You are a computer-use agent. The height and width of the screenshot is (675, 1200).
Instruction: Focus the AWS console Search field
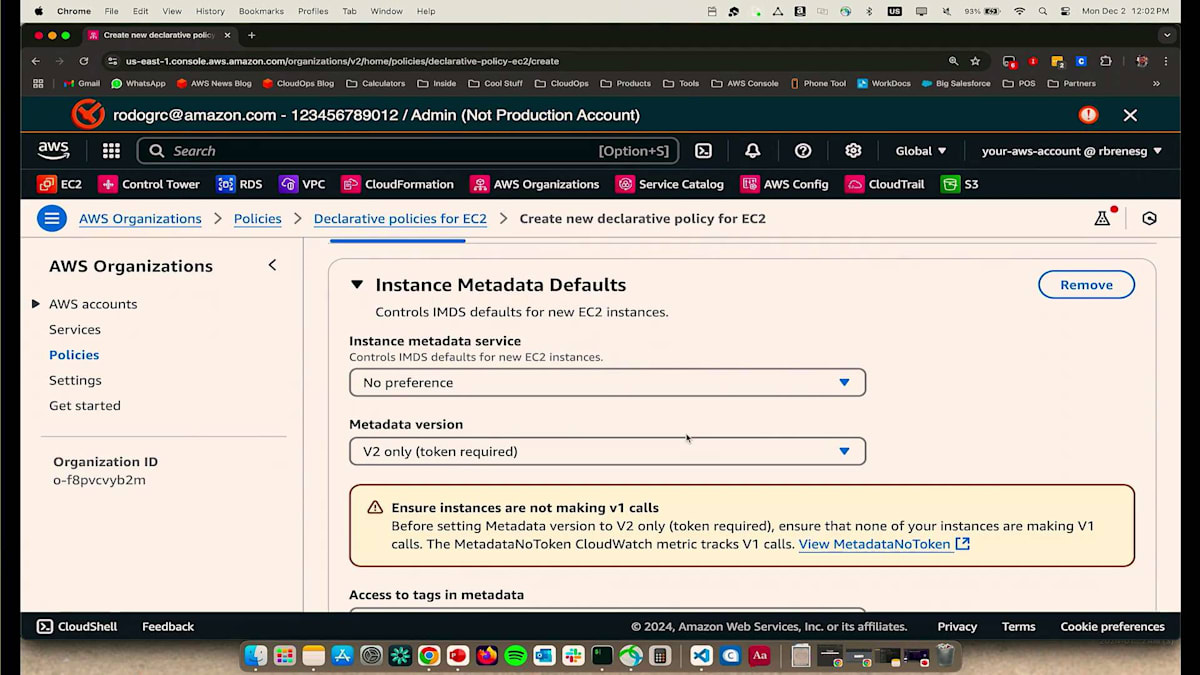tap(408, 151)
